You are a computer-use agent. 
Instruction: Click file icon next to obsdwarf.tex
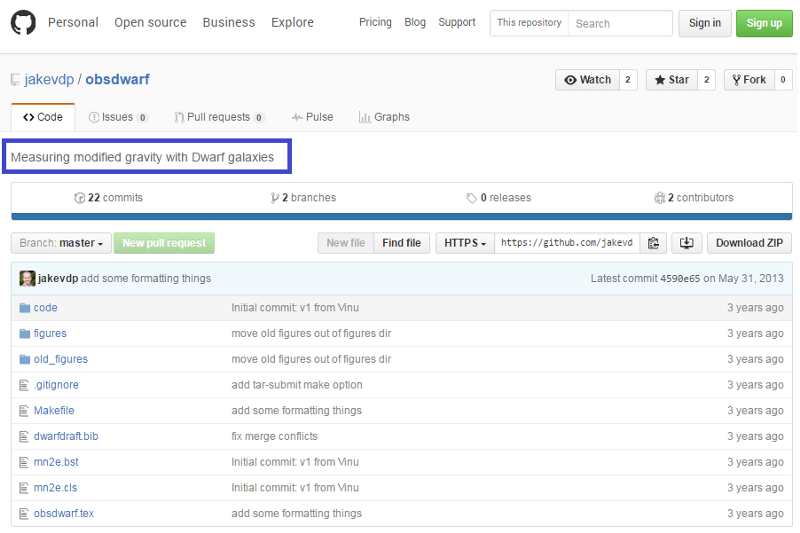[x=24, y=514]
